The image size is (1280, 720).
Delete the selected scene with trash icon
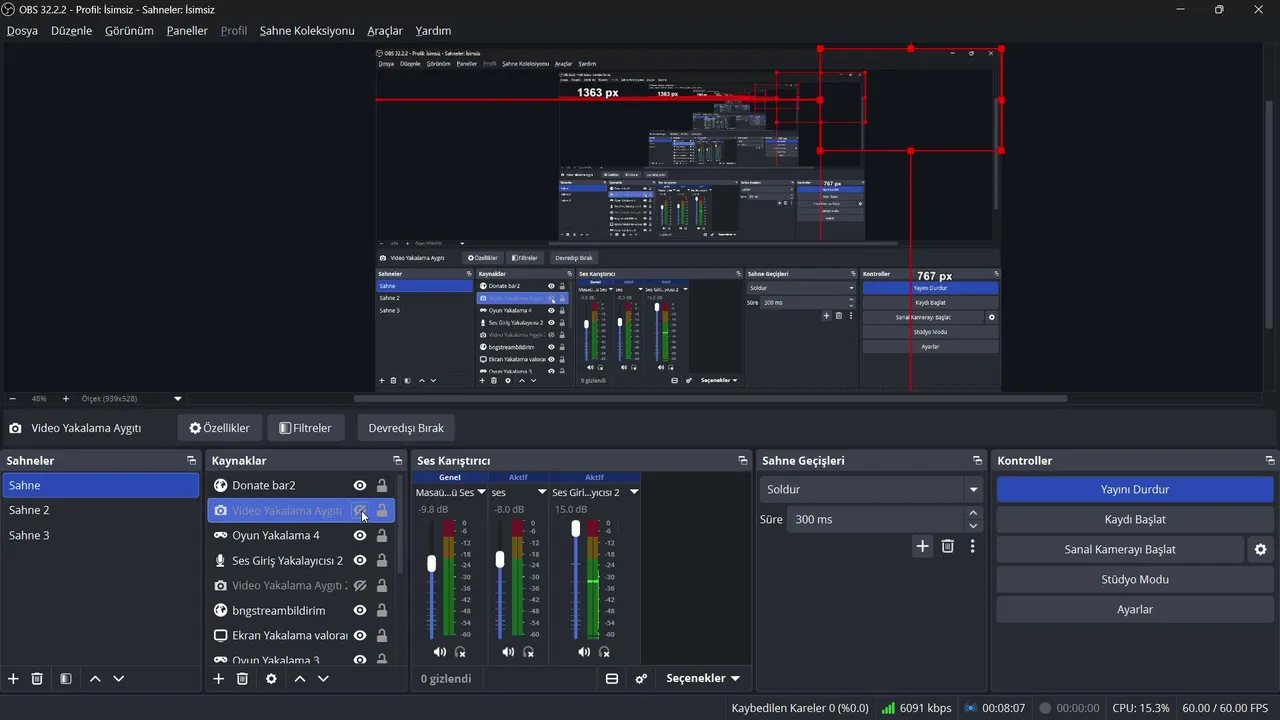[x=37, y=678]
